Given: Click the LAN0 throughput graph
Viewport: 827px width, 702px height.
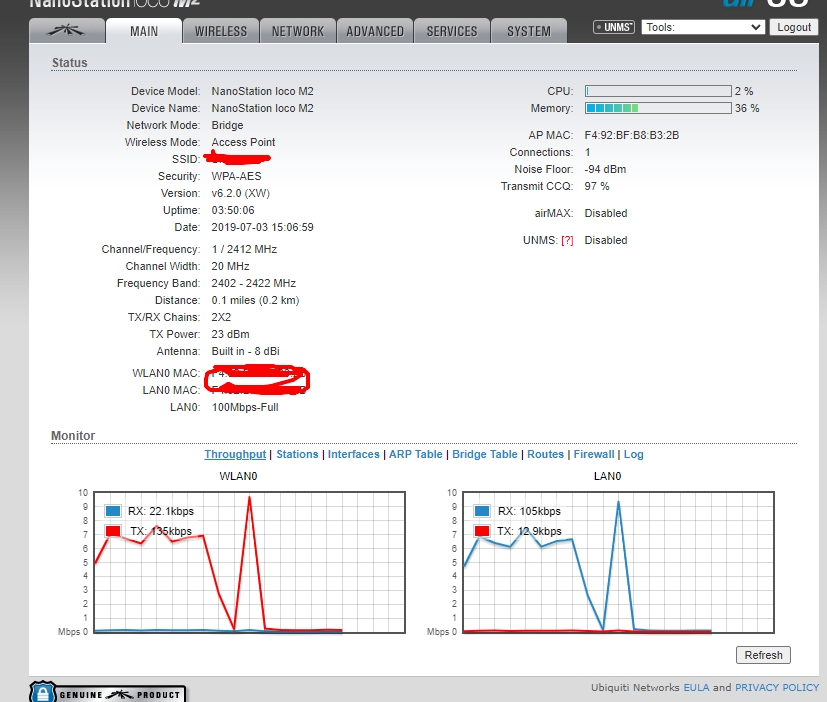Looking at the screenshot, I should [x=618, y=562].
